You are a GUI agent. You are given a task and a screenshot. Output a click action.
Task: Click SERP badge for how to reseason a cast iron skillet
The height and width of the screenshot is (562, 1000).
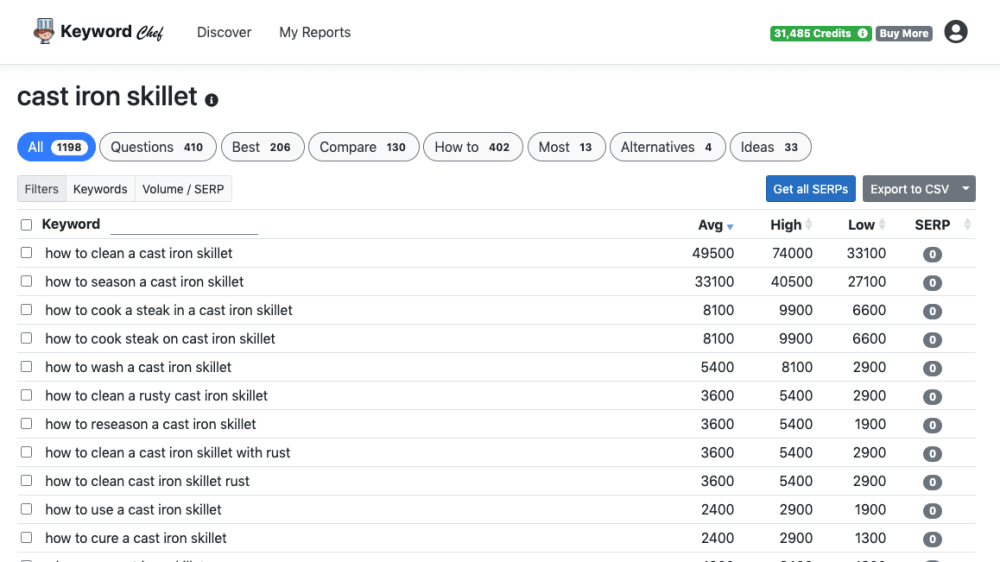pyautogui.click(x=932, y=425)
